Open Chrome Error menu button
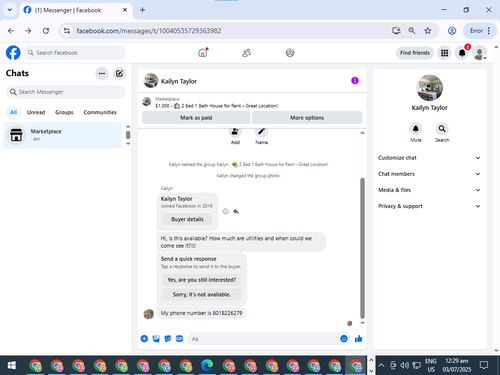The height and width of the screenshot is (375, 500). point(480,31)
